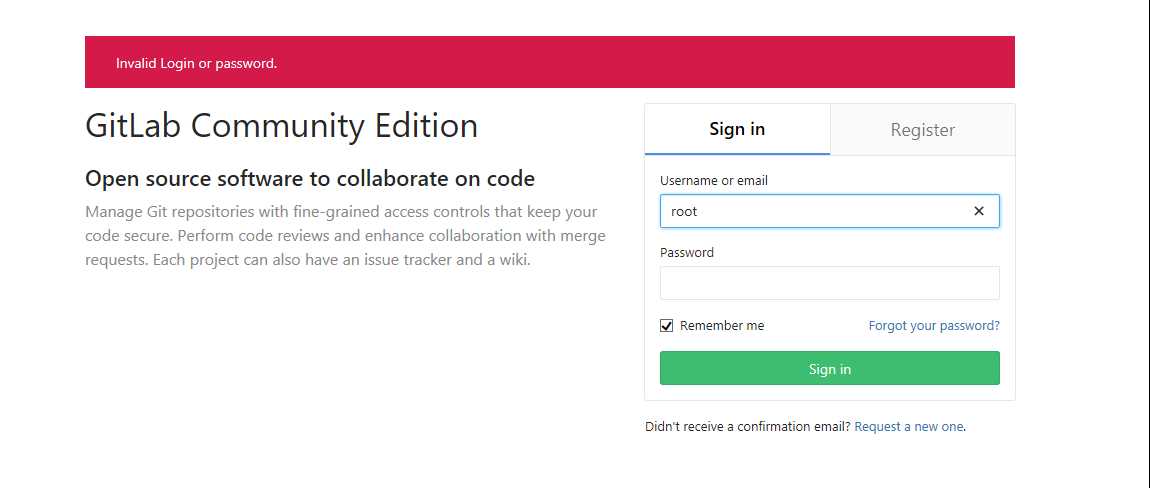Select the Sign in tab
The height and width of the screenshot is (488, 1150).
(x=737, y=130)
